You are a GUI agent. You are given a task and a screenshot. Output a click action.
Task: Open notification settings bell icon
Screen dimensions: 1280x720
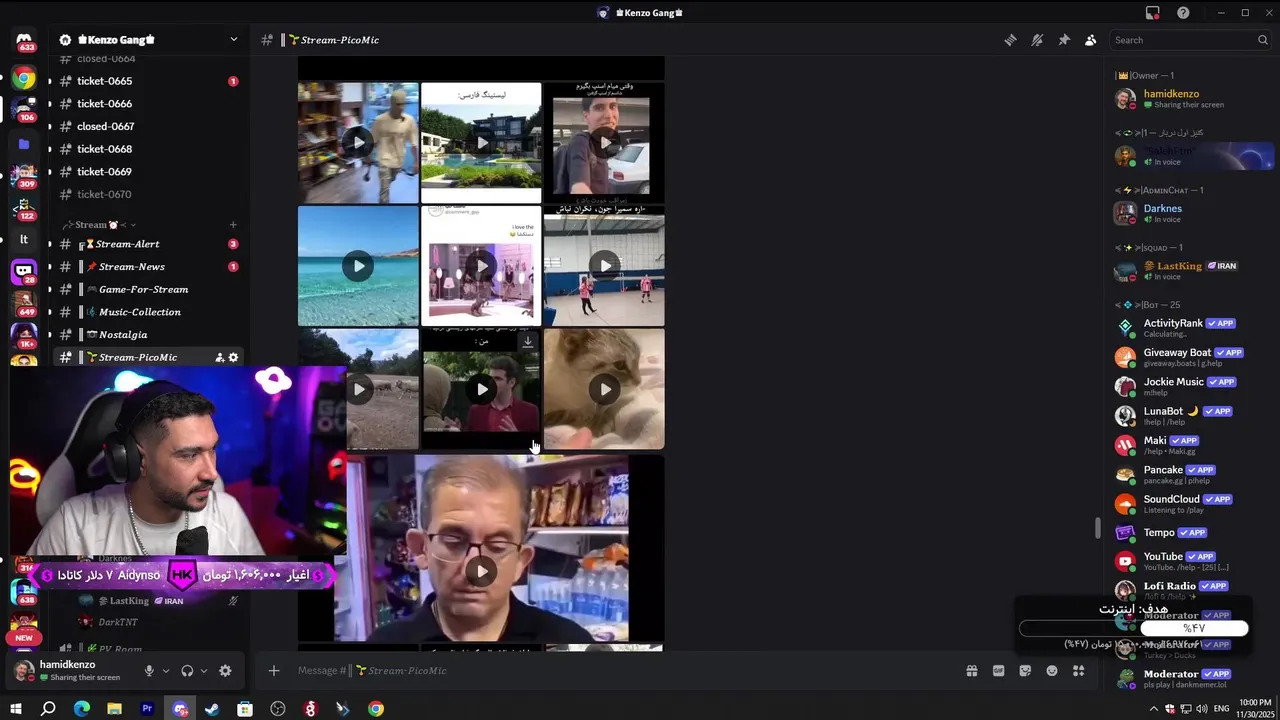(x=1037, y=40)
